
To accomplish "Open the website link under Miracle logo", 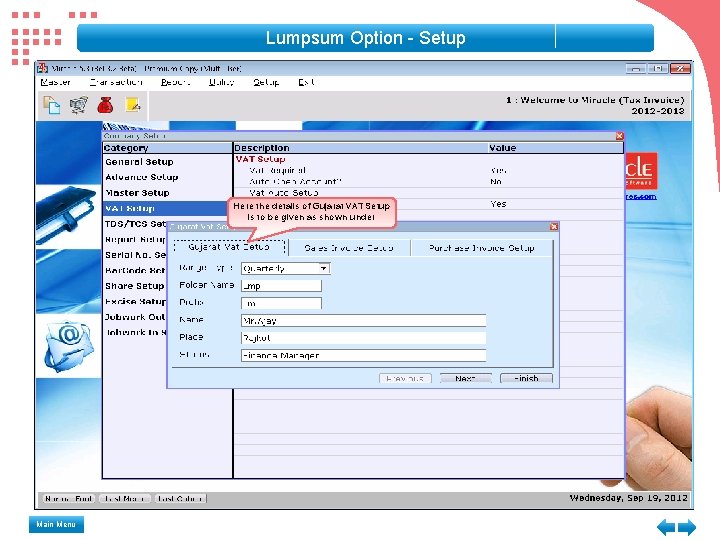I will tap(641, 197).
